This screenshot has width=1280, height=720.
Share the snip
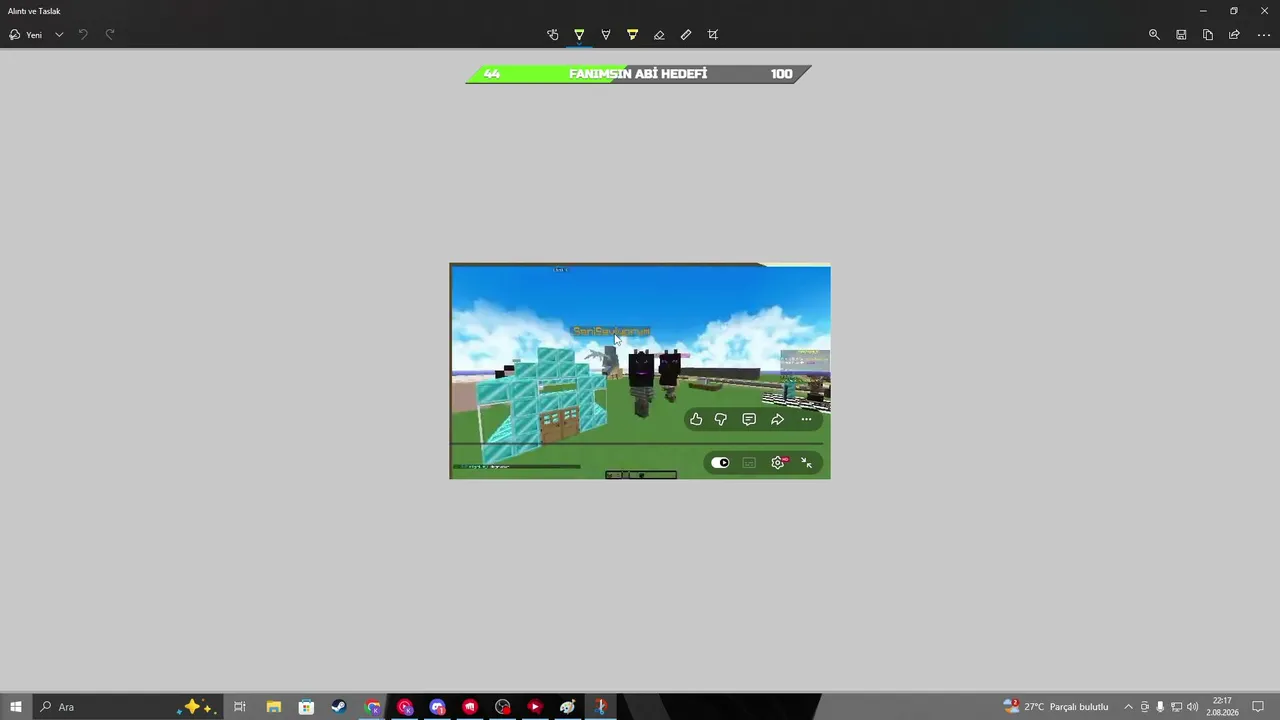pos(1234,35)
